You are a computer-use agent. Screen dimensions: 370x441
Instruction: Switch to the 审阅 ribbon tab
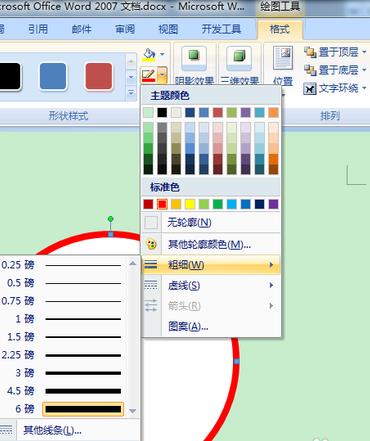click(x=125, y=29)
